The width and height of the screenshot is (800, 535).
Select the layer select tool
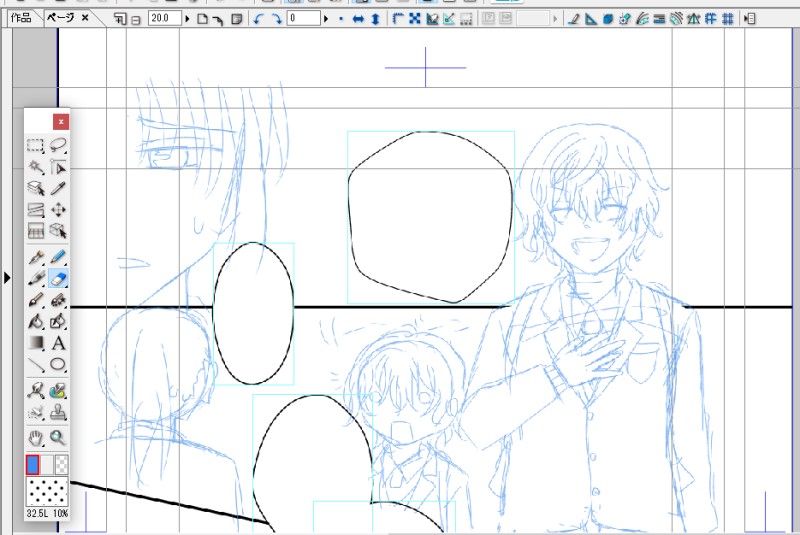point(35,188)
